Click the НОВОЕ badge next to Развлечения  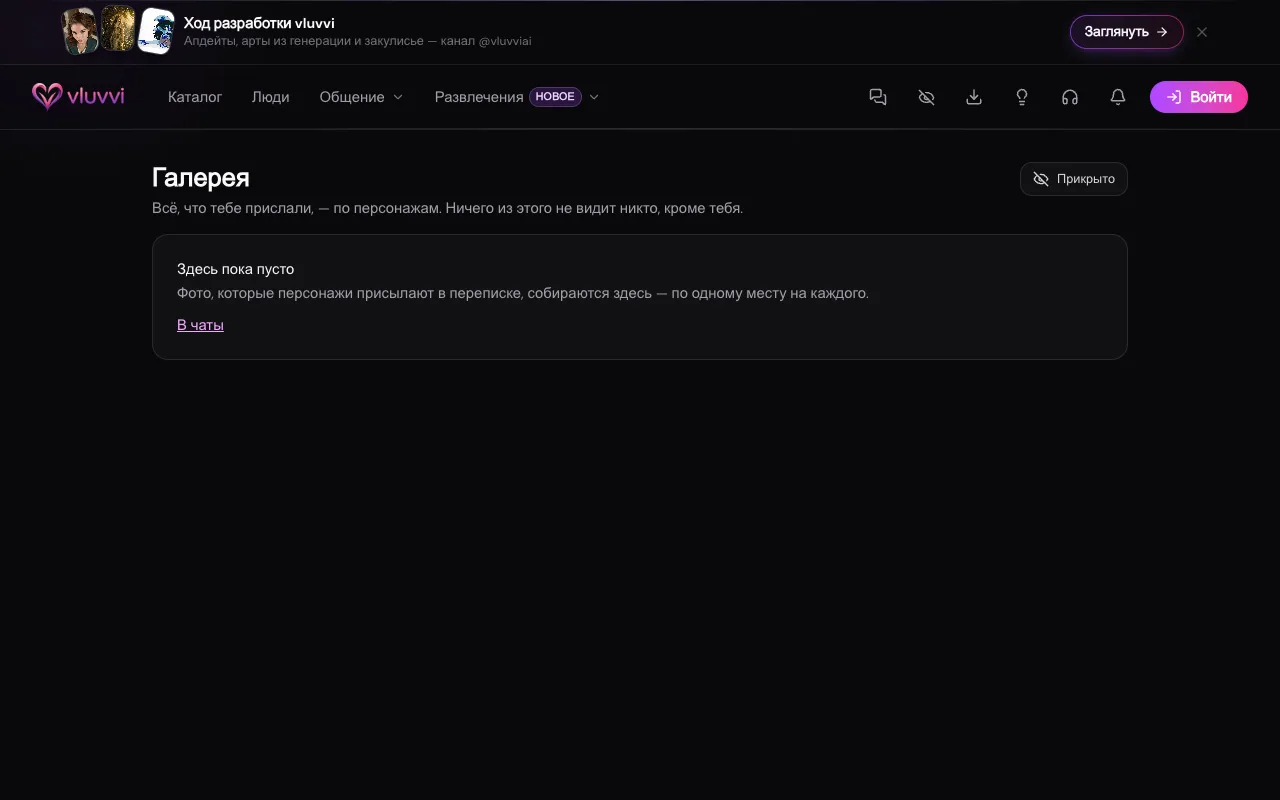(x=555, y=97)
